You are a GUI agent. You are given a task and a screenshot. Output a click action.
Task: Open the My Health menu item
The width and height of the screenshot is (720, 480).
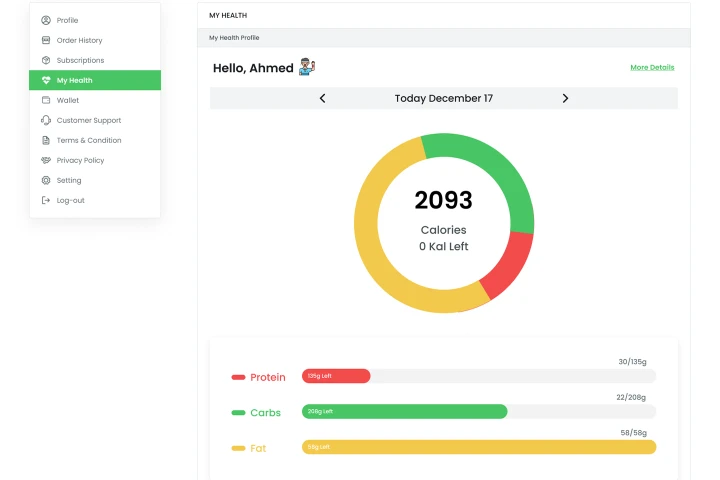pos(75,80)
